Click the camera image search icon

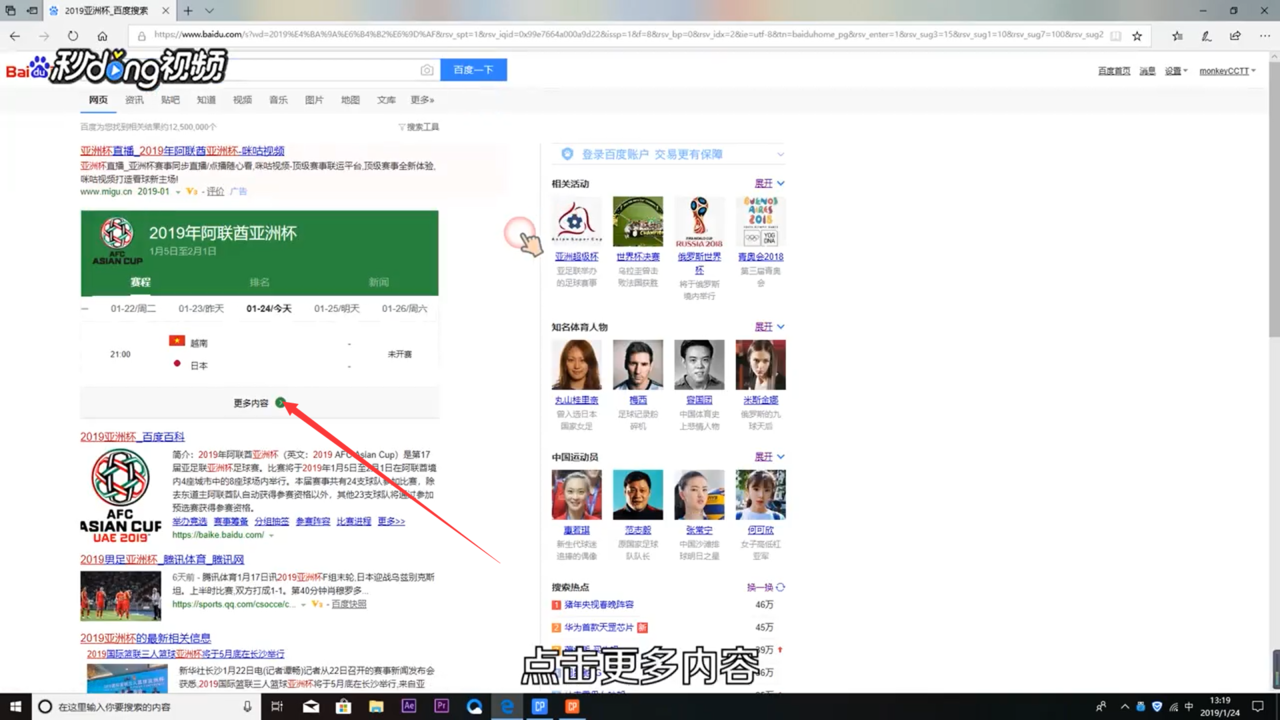pyautogui.click(x=427, y=70)
